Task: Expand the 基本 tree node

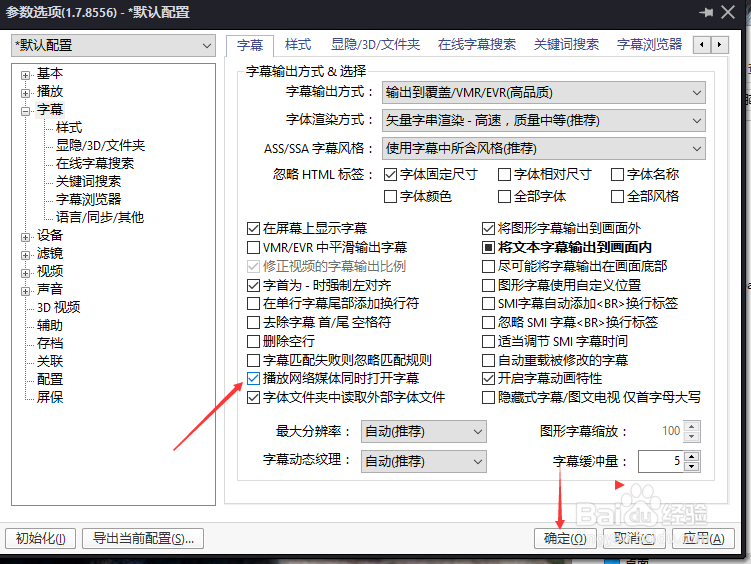Action: pos(25,75)
